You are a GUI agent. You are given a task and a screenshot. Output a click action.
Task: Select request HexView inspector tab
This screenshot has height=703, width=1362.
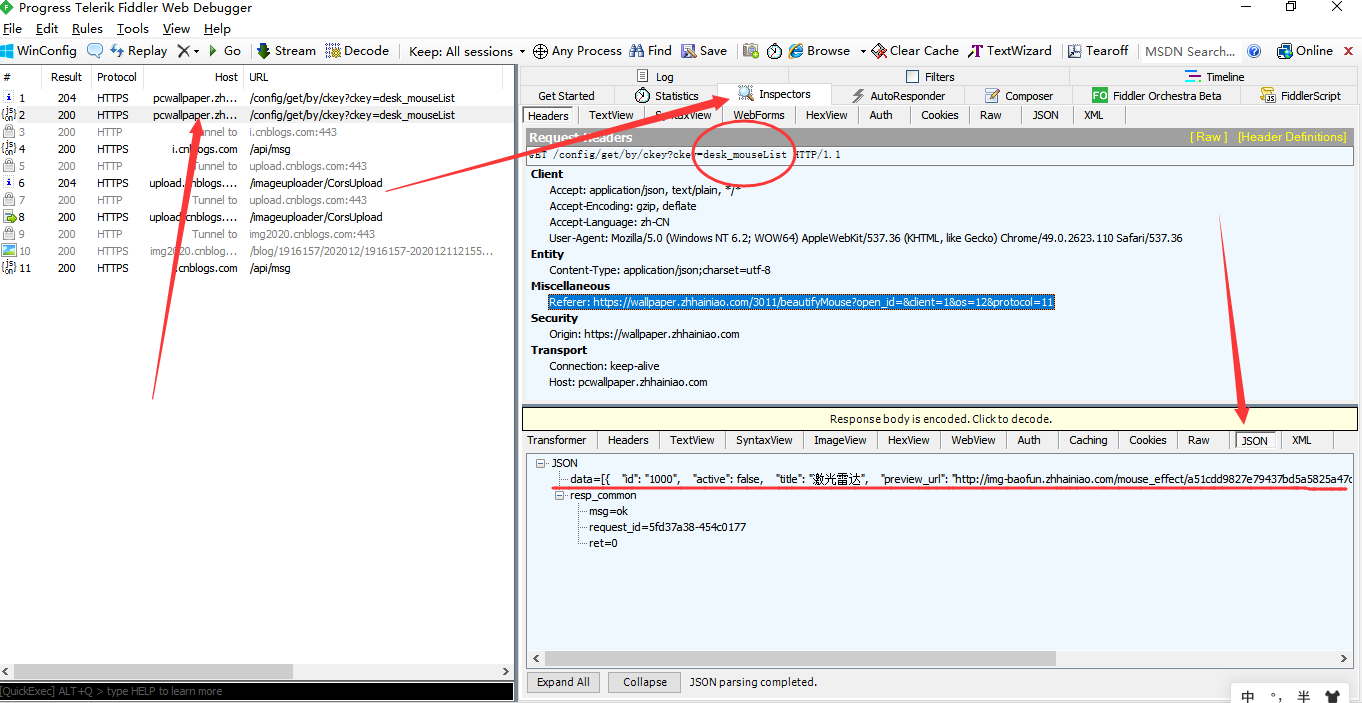point(826,115)
